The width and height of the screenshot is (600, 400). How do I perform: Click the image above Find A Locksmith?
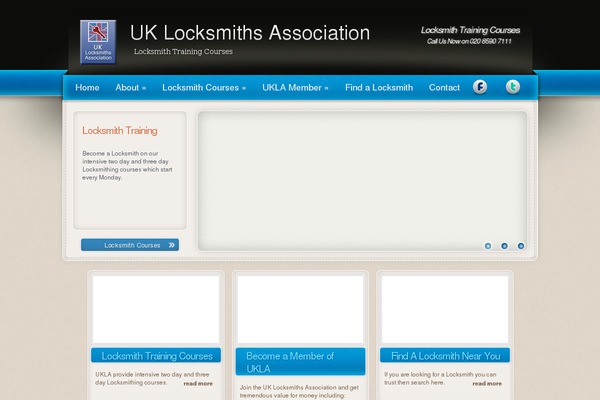coord(445,309)
